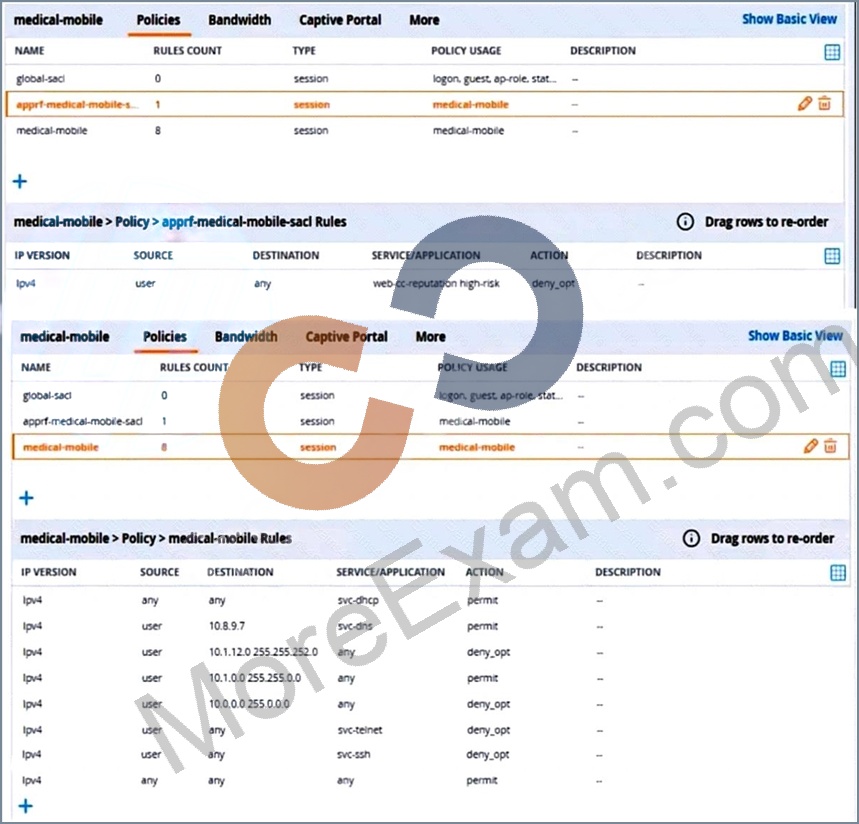Image resolution: width=859 pixels, height=824 pixels.
Task: Select the svc-telnet deny_opt rule row
Action: (x=430, y=730)
